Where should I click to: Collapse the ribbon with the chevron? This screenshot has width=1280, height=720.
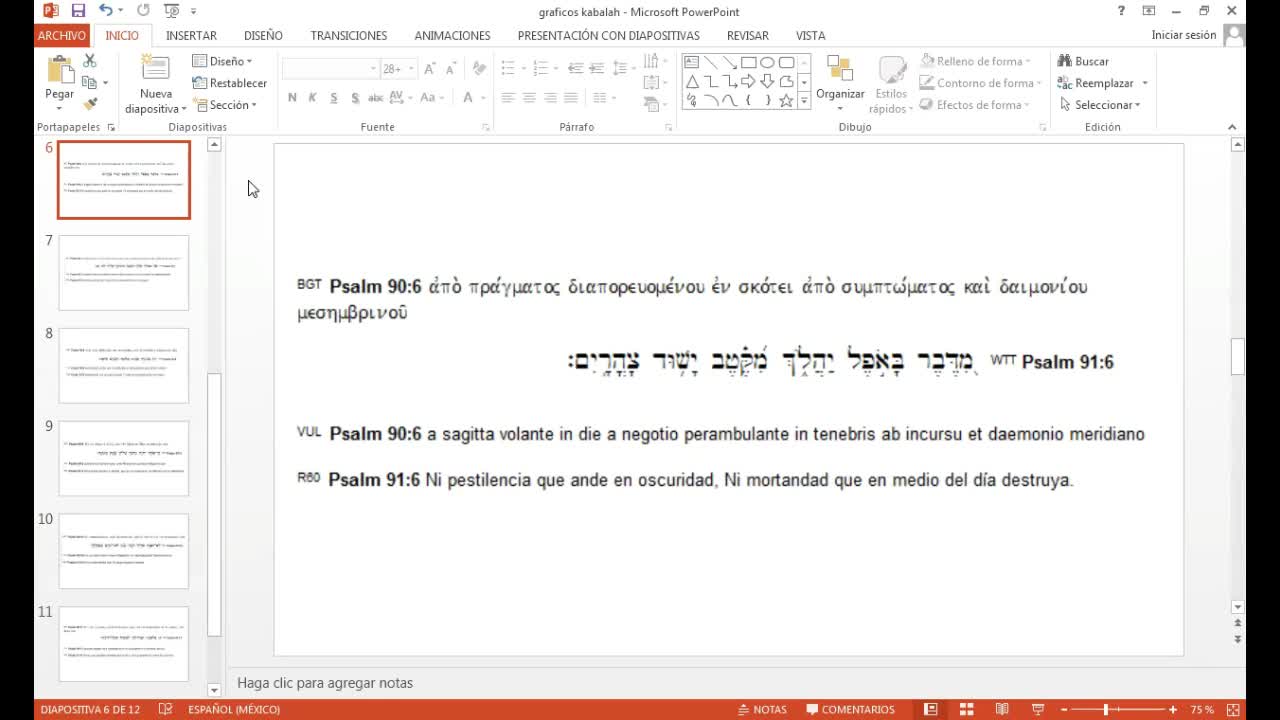coord(1232,127)
